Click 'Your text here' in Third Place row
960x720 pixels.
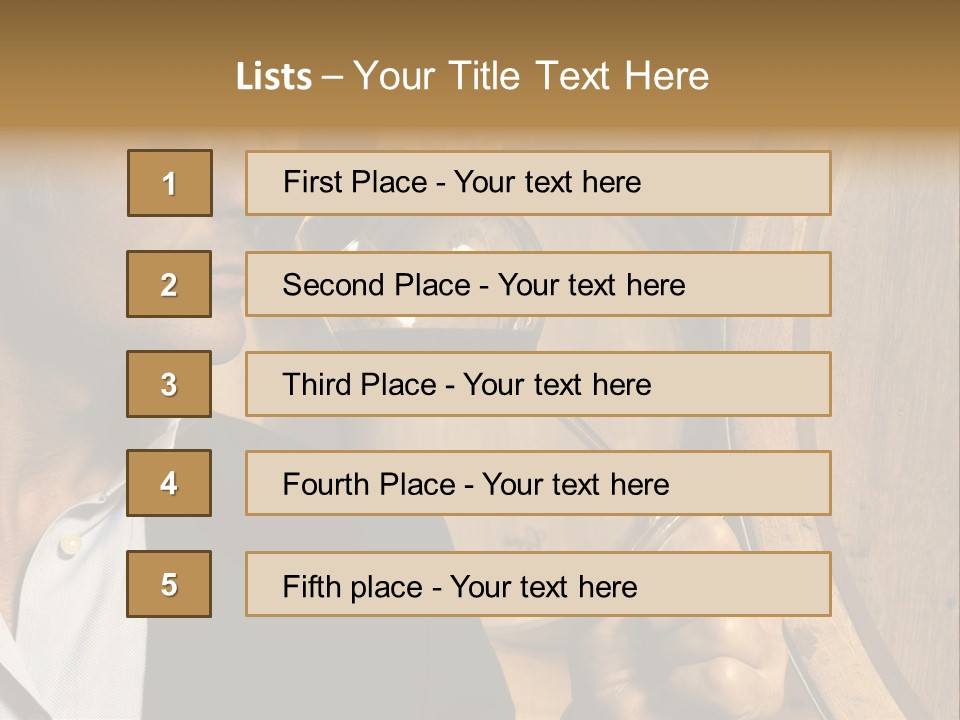(x=557, y=385)
